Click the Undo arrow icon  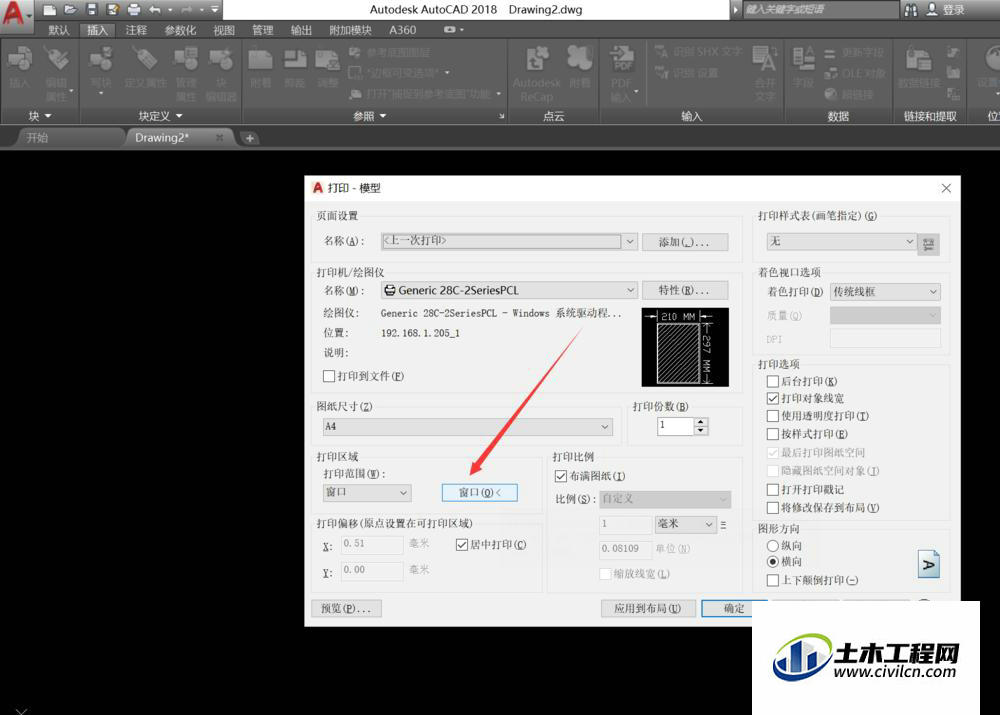pyautogui.click(x=154, y=10)
